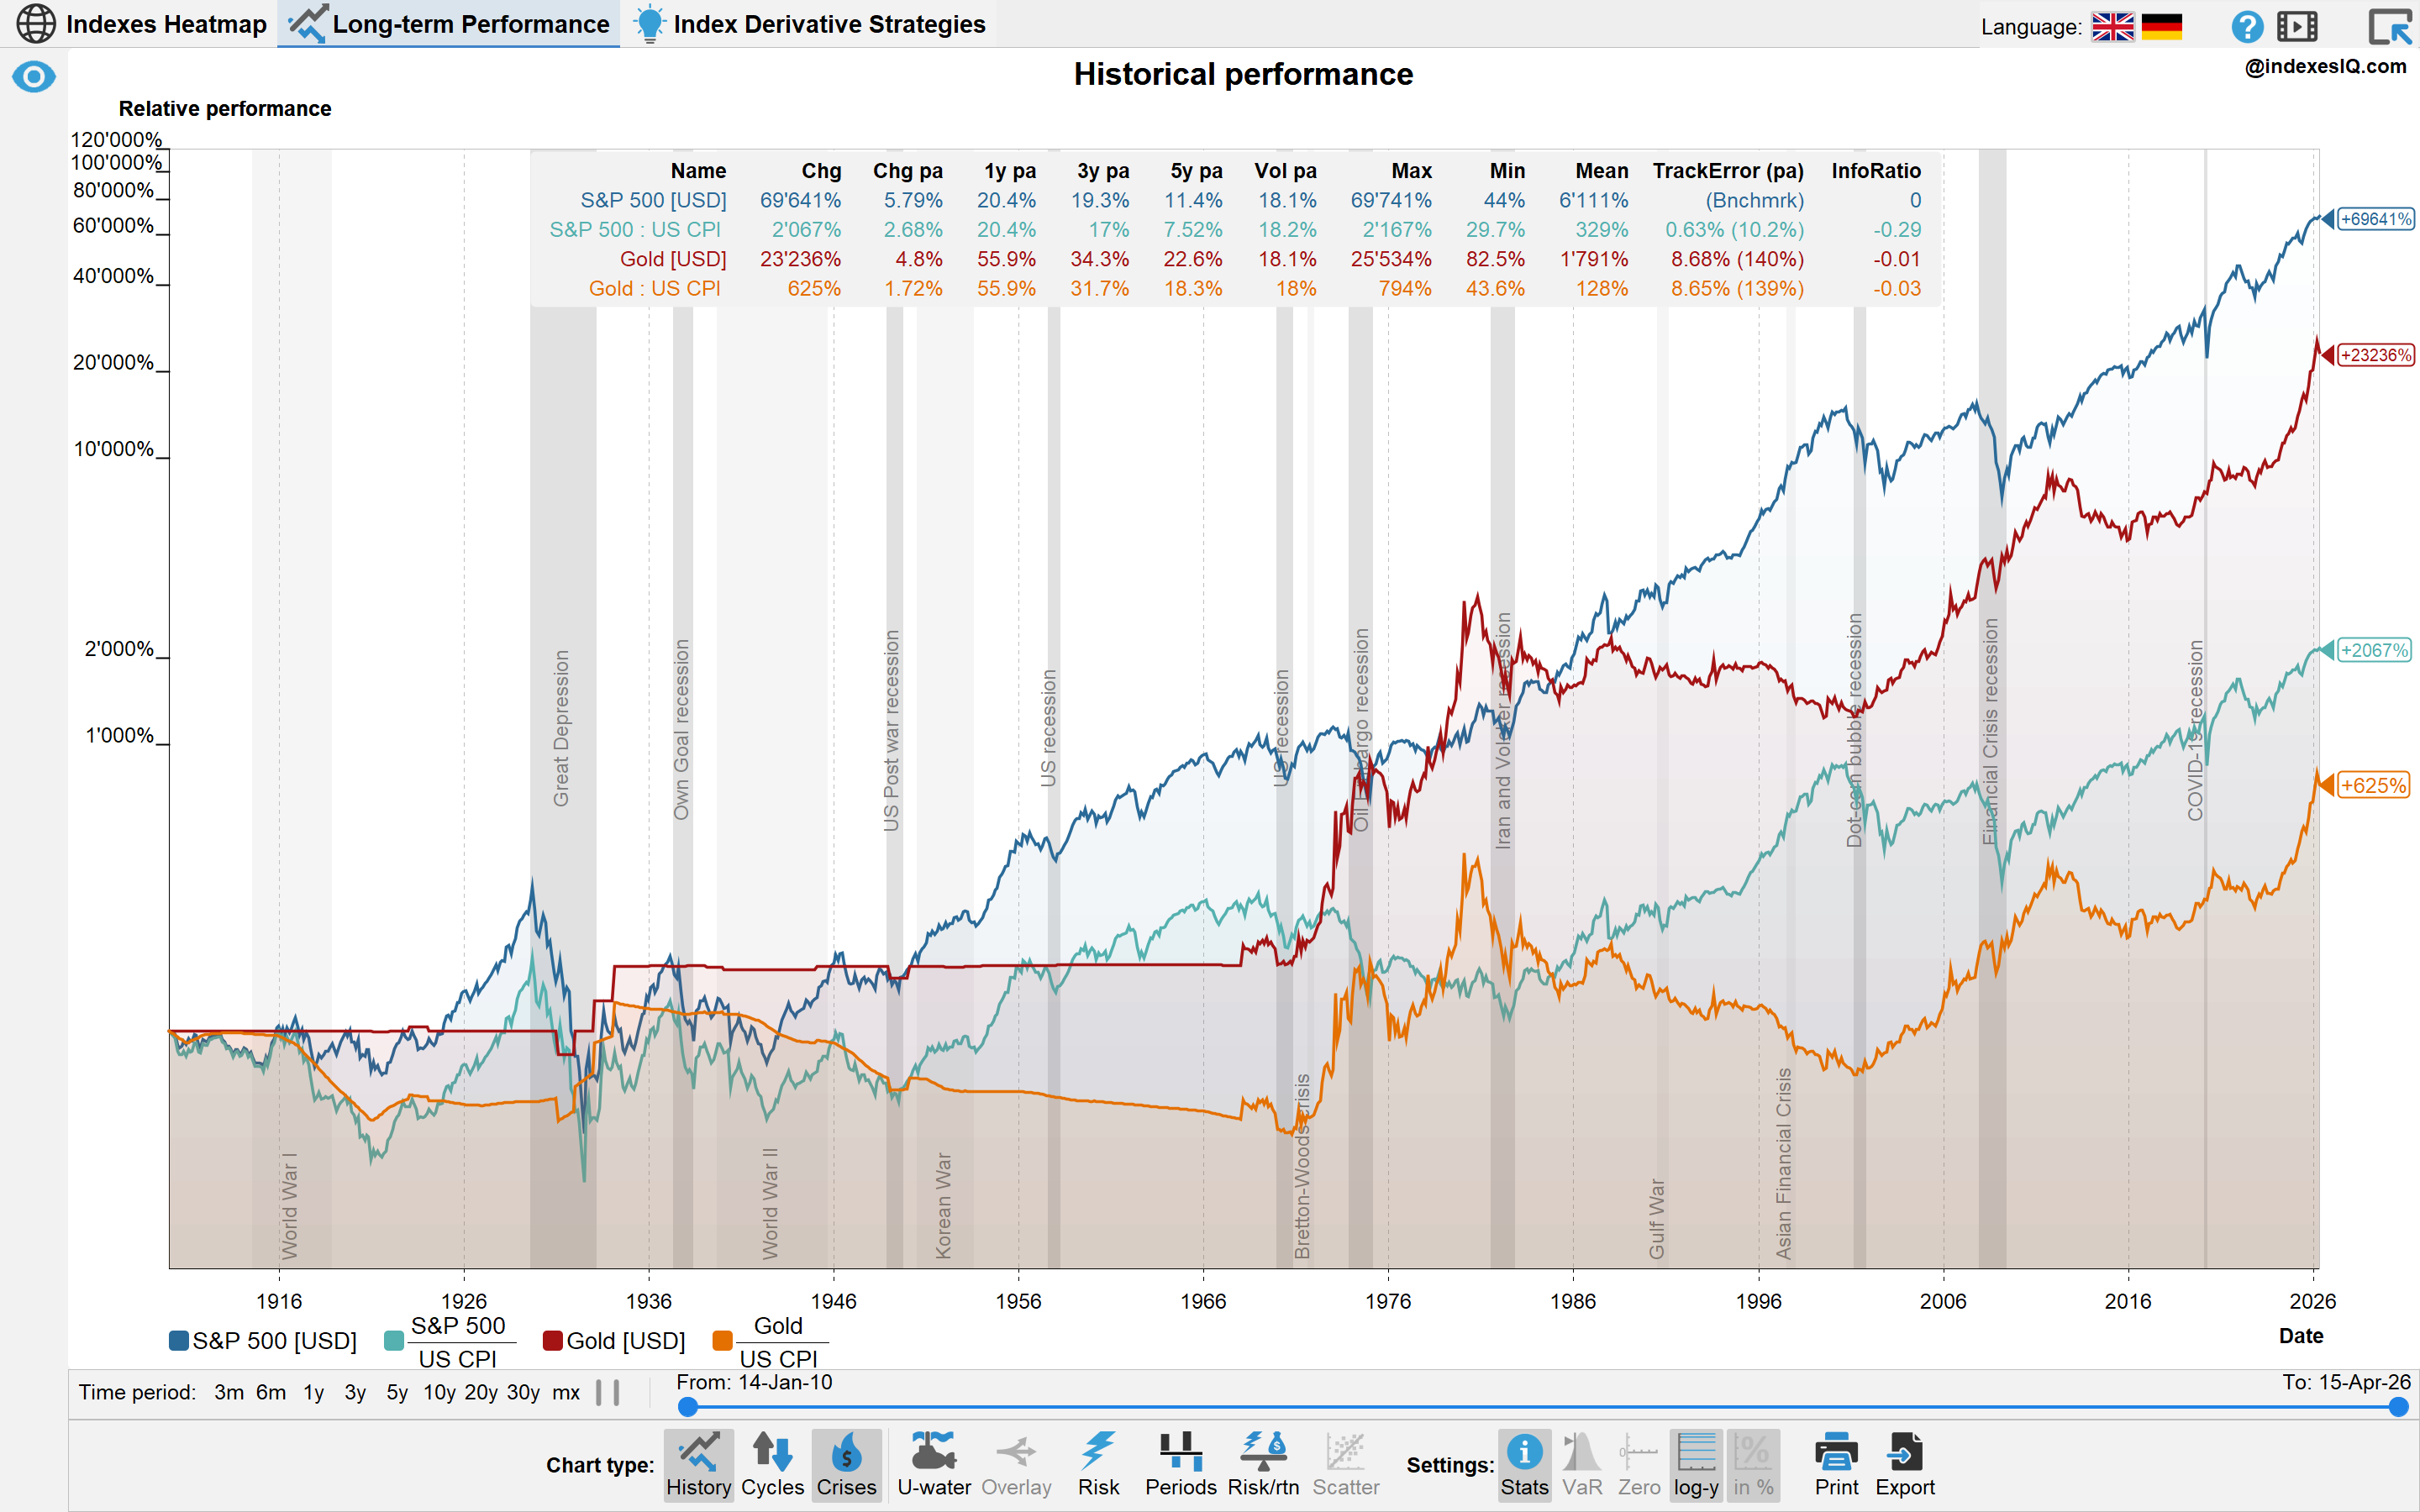Set time period to 5y
Screen dimensions: 2420x1512
pos(397,1392)
